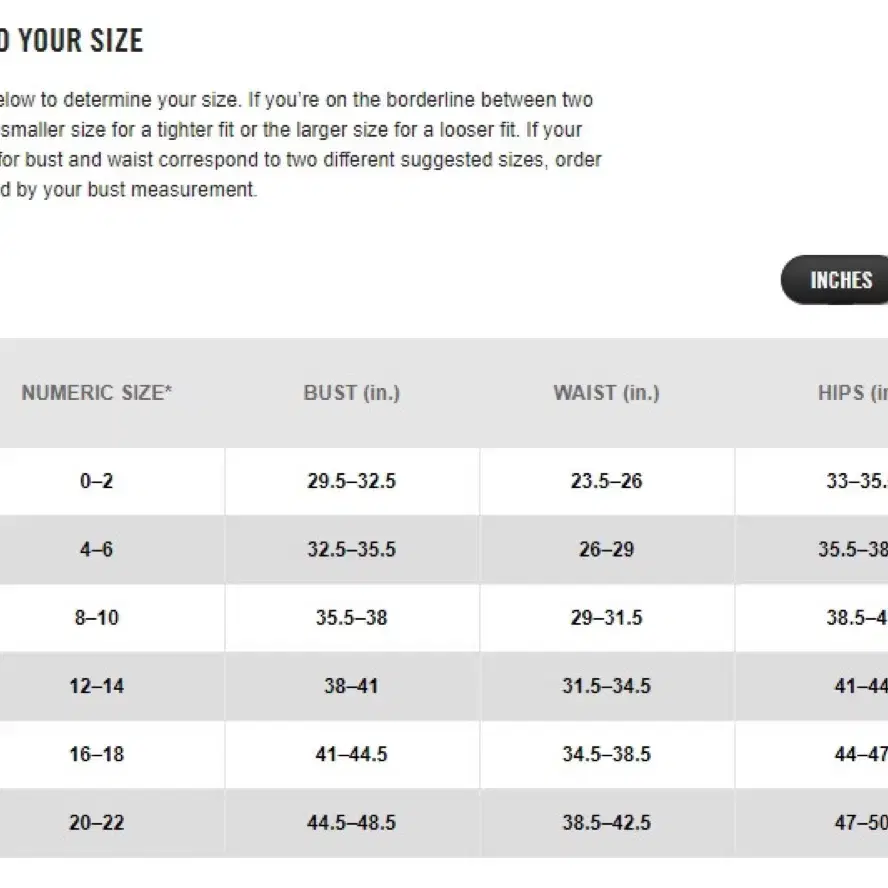Click waist value 38.5–42.5 cell
This screenshot has height=888, width=888.
click(x=607, y=823)
